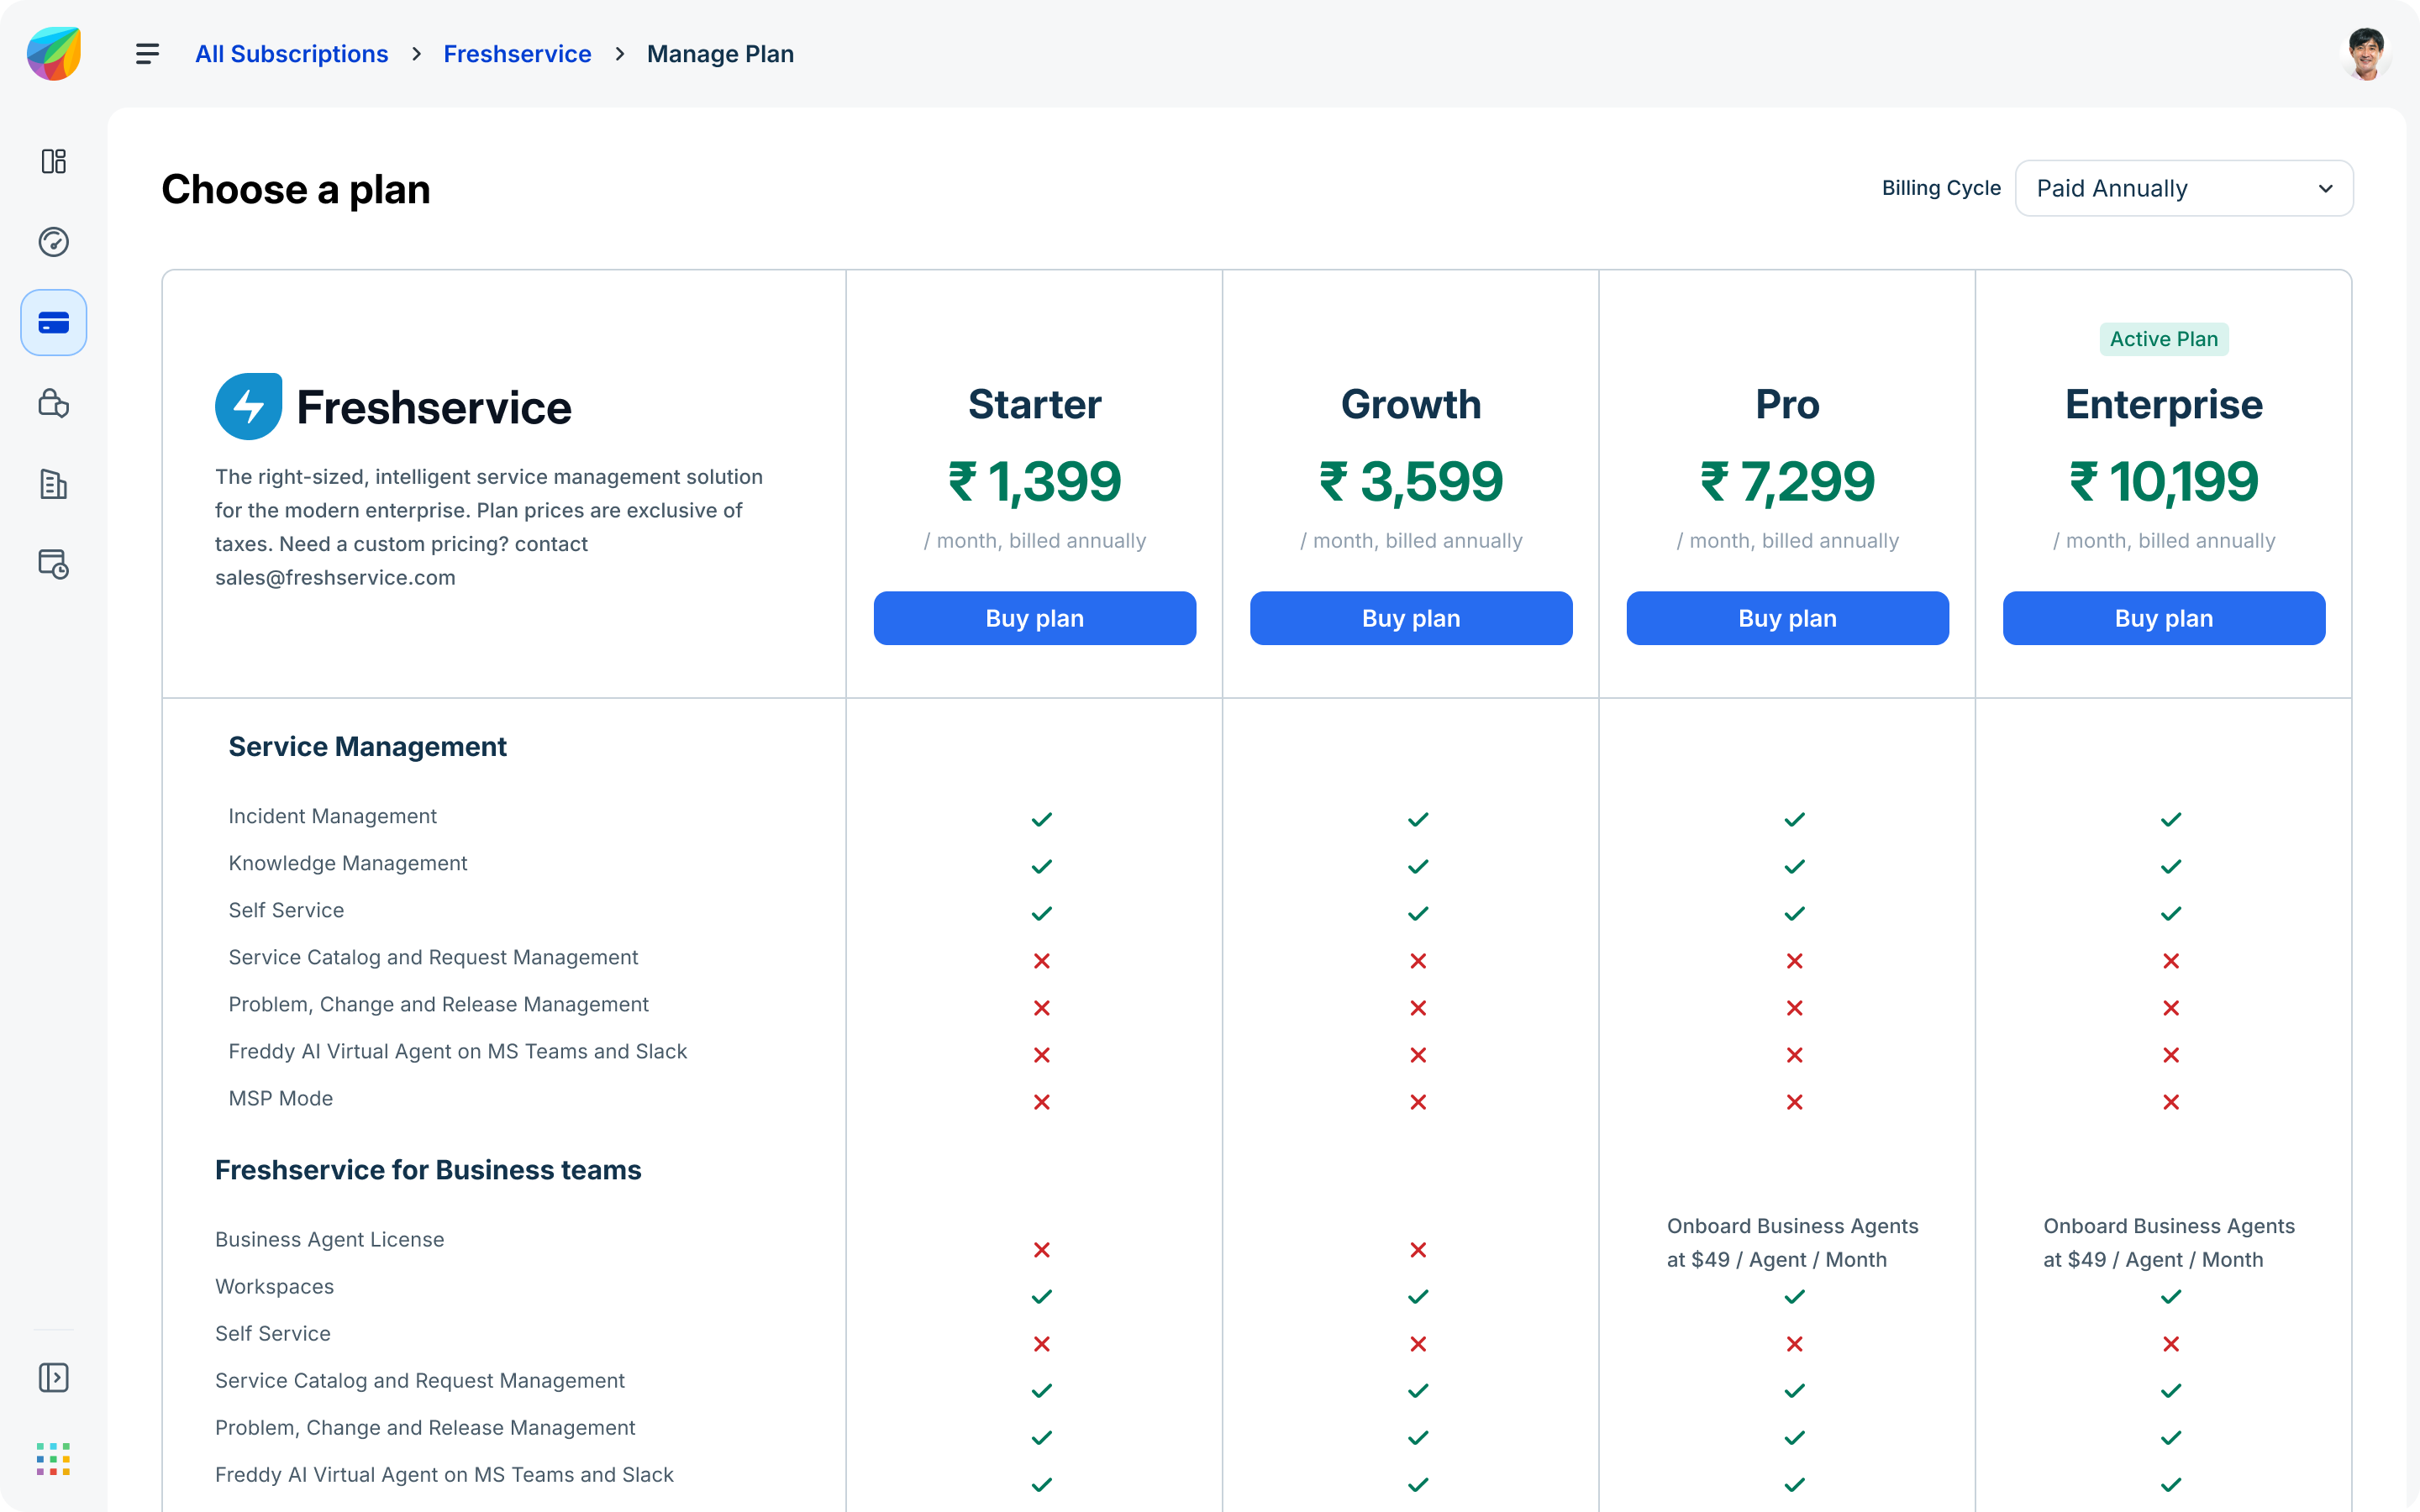Viewport: 2420px width, 1512px height.
Task: Open the building organization sidebar icon
Action: (x=54, y=484)
